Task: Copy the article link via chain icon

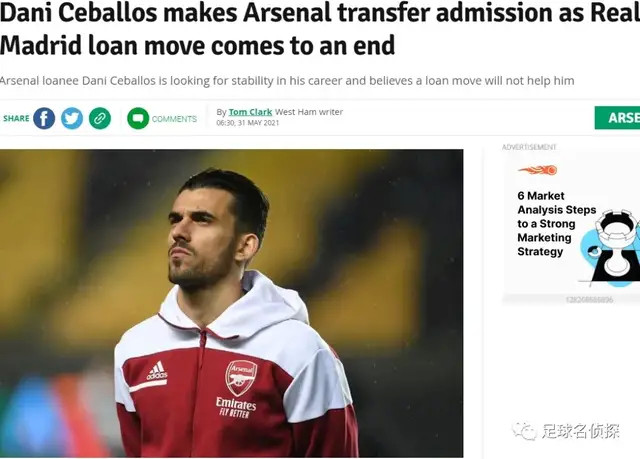Action: coord(99,119)
